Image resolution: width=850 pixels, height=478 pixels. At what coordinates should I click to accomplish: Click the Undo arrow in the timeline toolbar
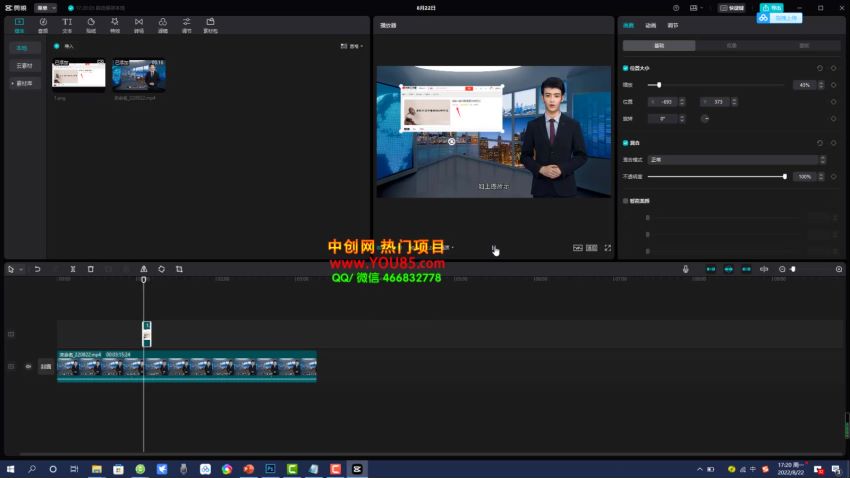tap(37, 269)
